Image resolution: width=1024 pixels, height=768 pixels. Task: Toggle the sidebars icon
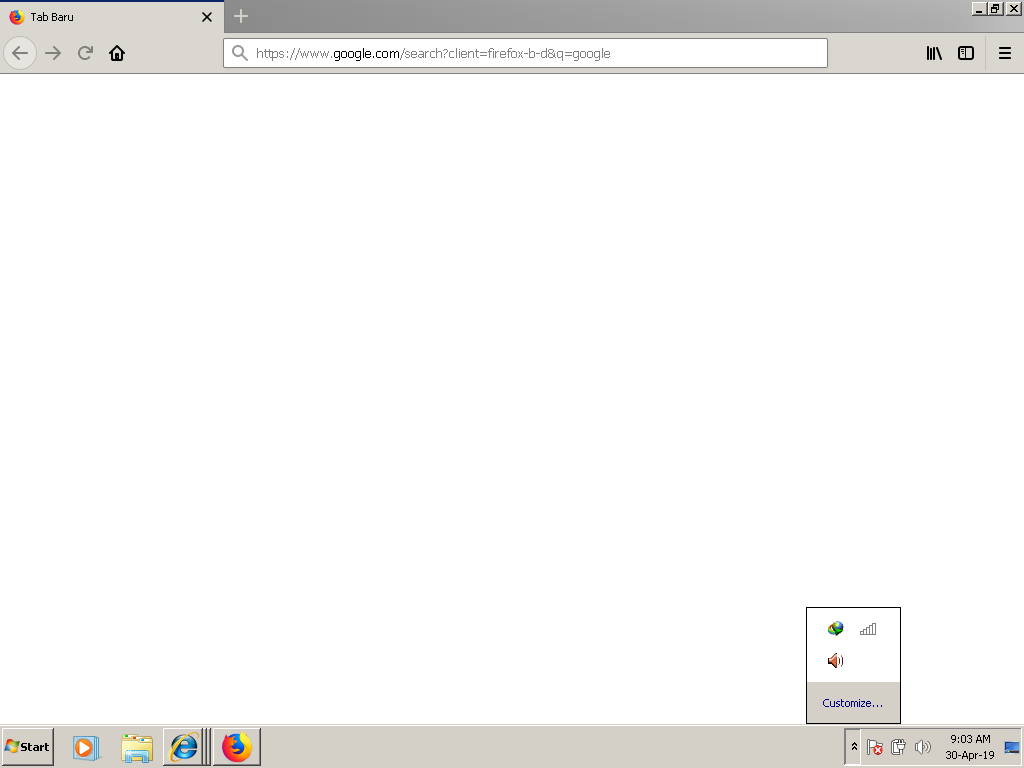(966, 53)
